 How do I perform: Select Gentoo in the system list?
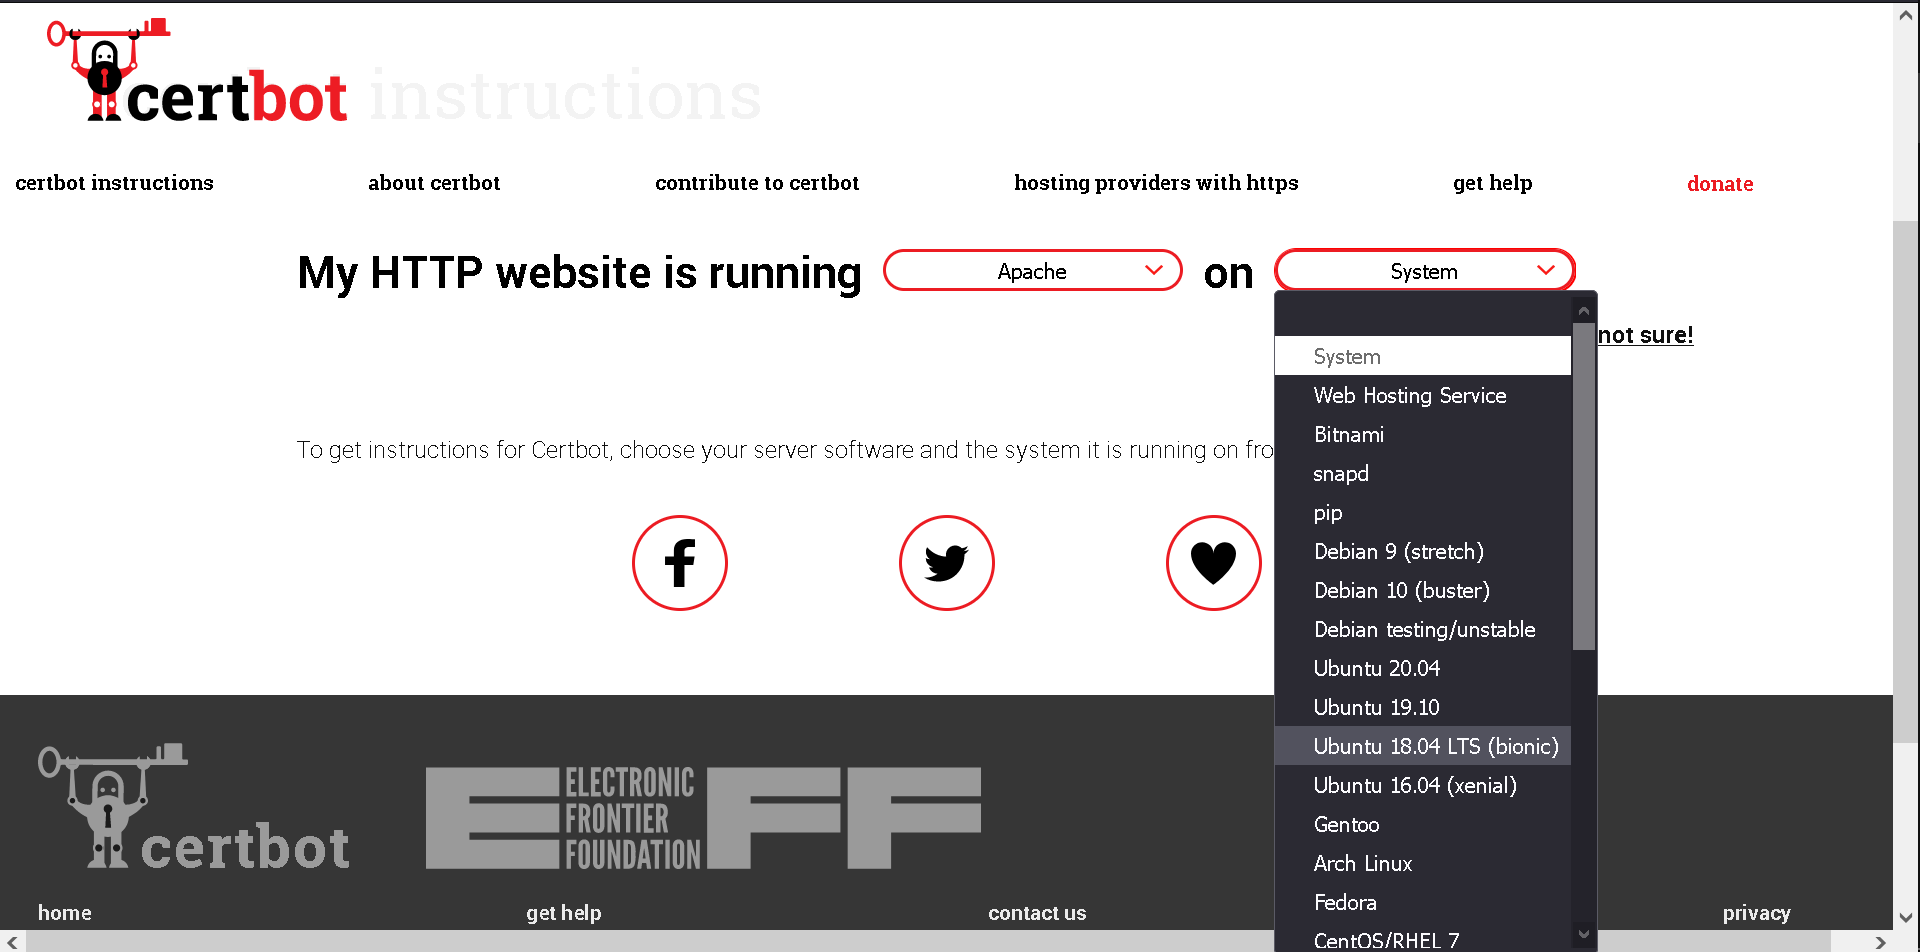coord(1423,825)
